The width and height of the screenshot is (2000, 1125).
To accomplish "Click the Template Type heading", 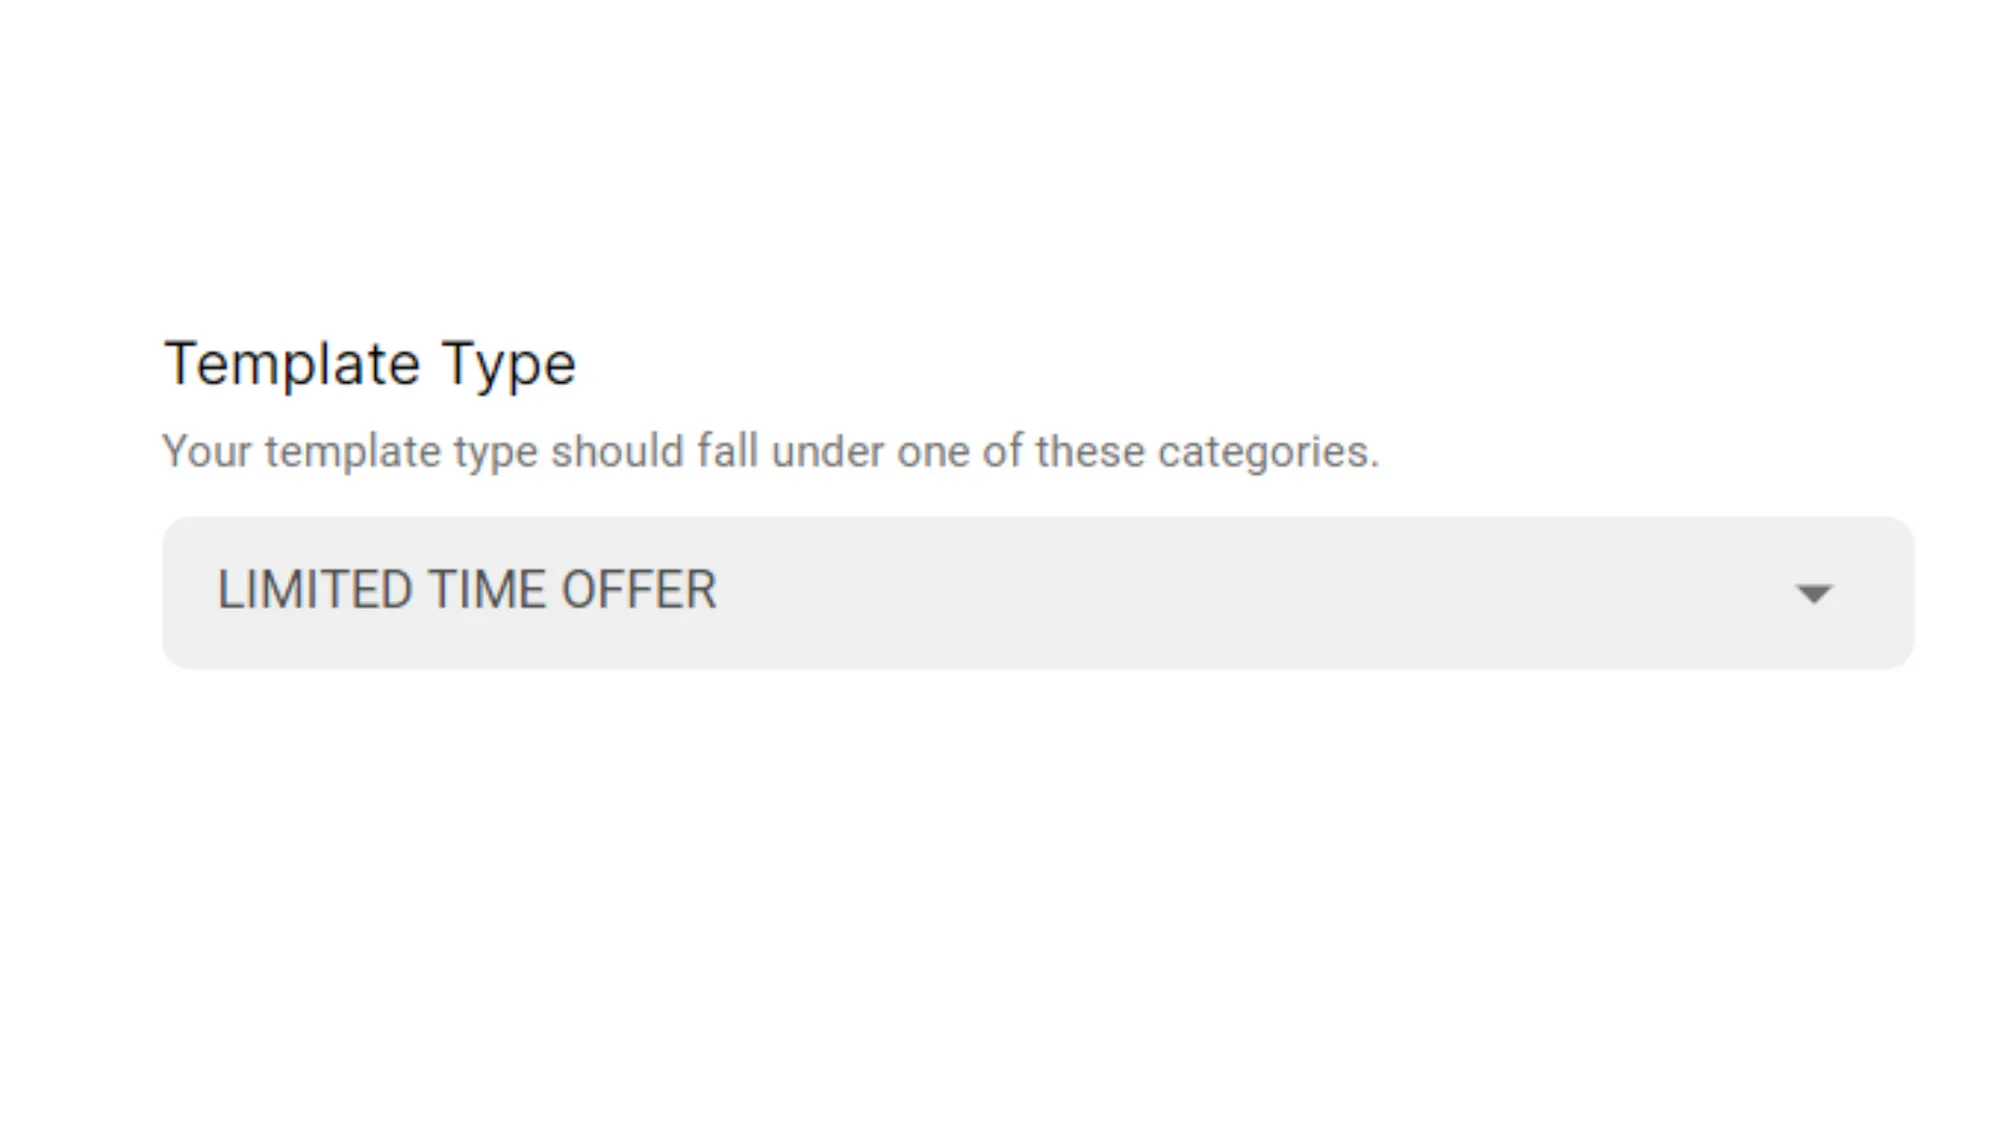I will [370, 362].
